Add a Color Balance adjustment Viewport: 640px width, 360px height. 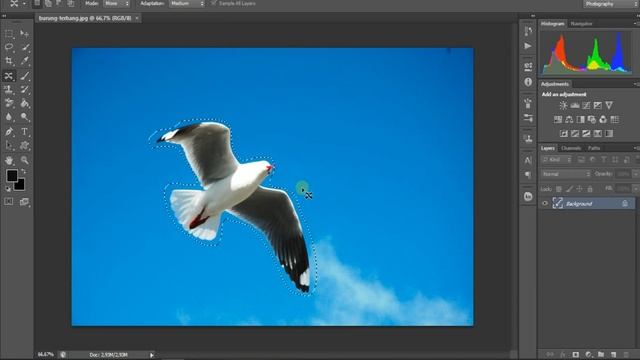tap(569, 120)
